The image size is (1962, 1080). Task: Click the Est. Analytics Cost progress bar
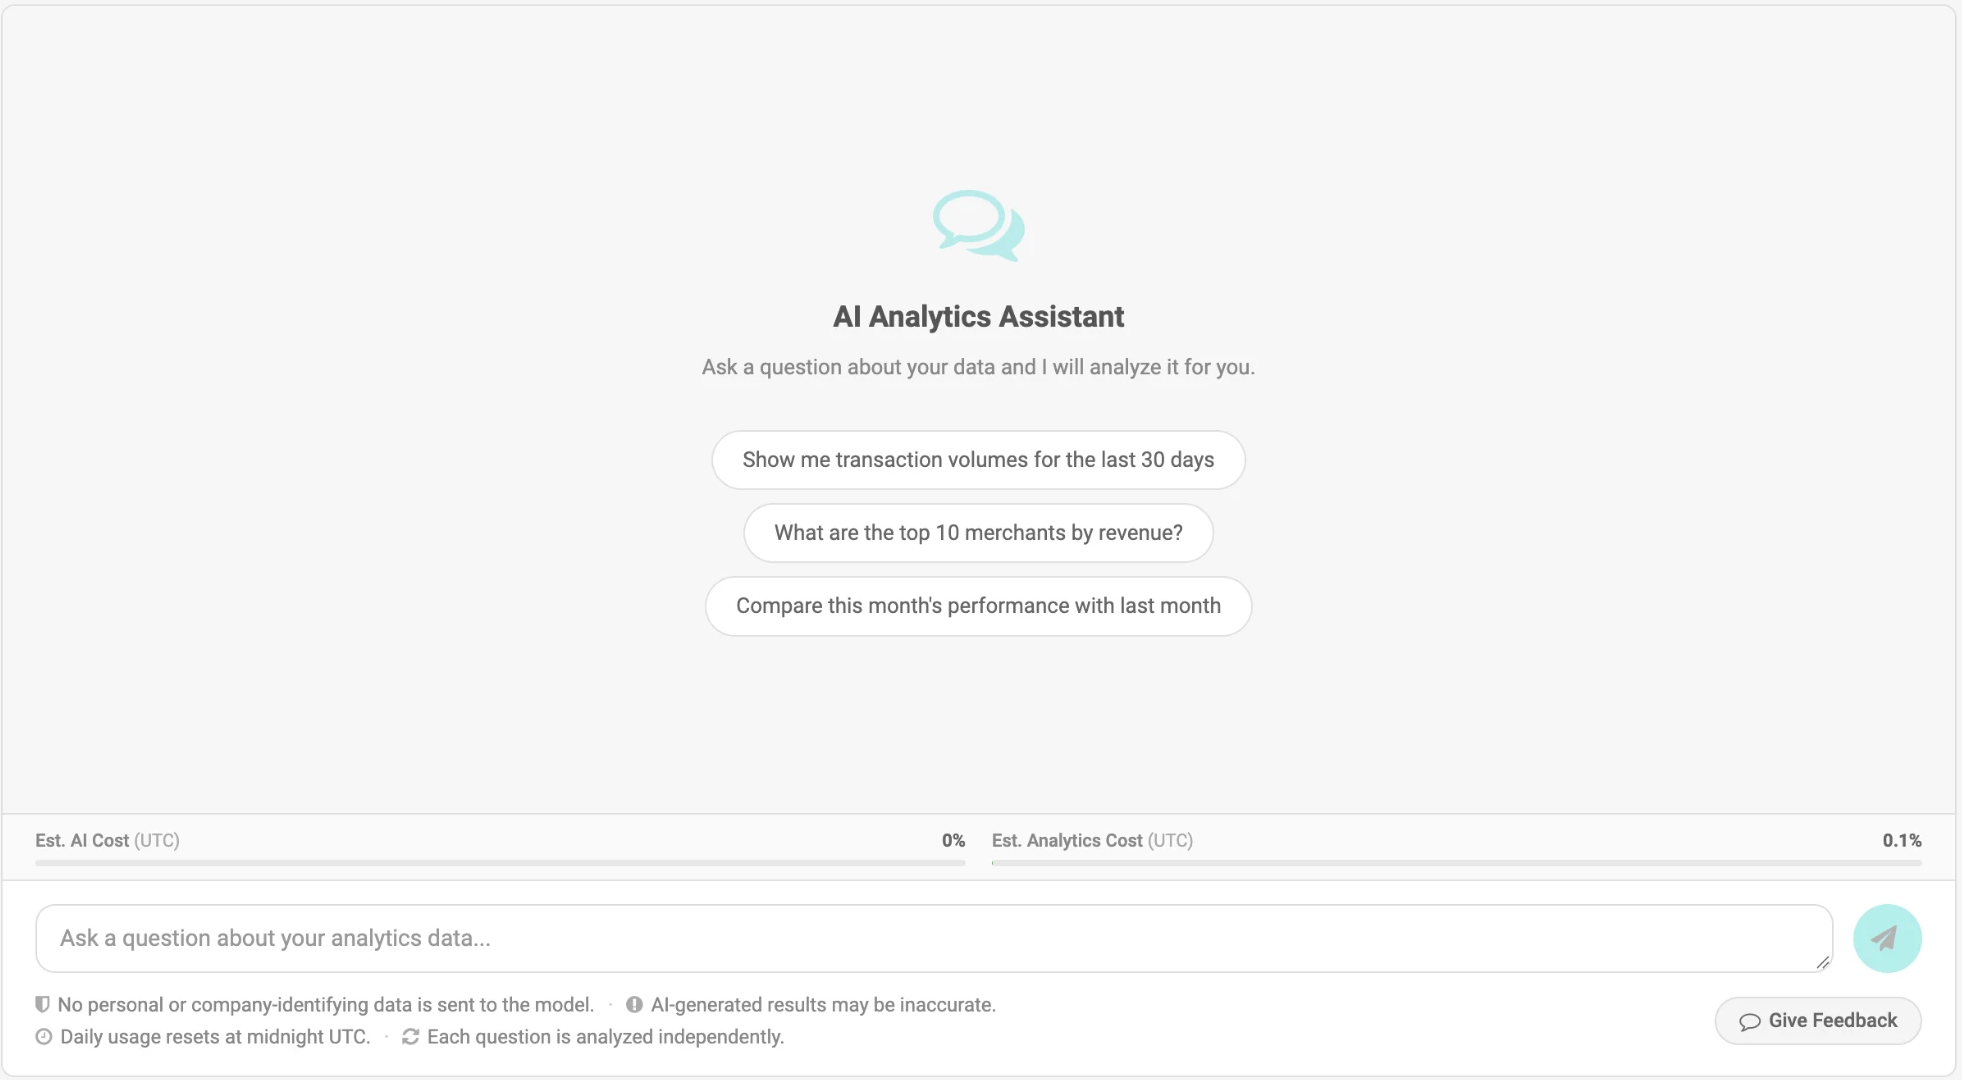pyautogui.click(x=1456, y=862)
